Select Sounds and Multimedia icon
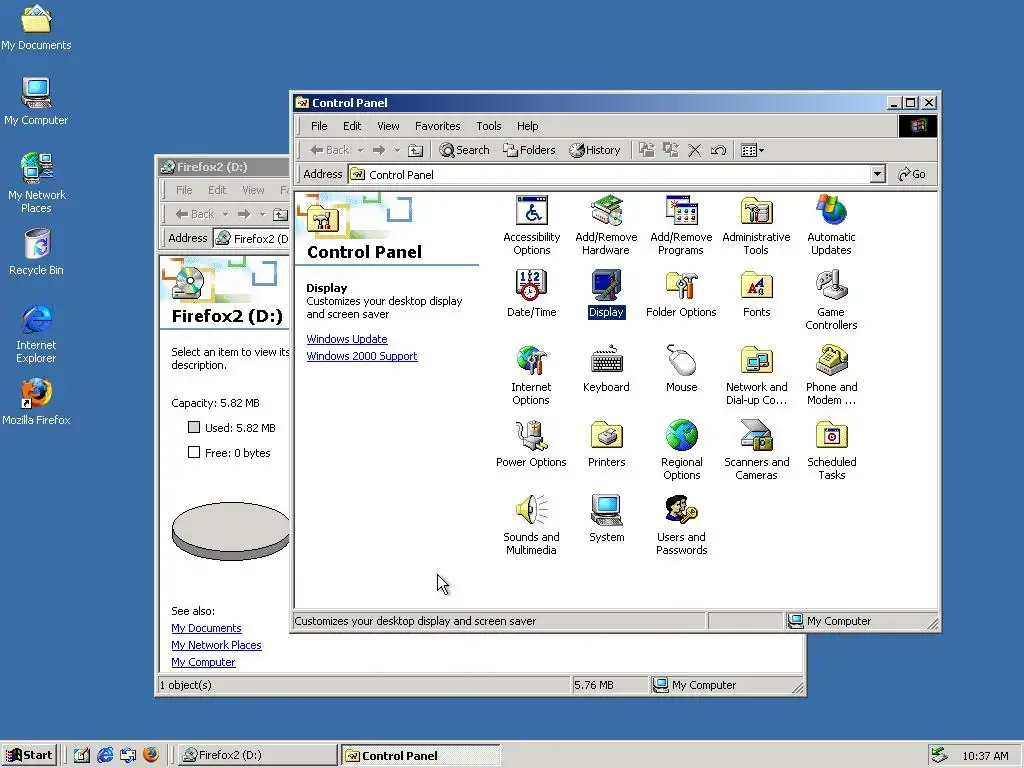Viewport: 1024px width, 768px height. coord(531,526)
